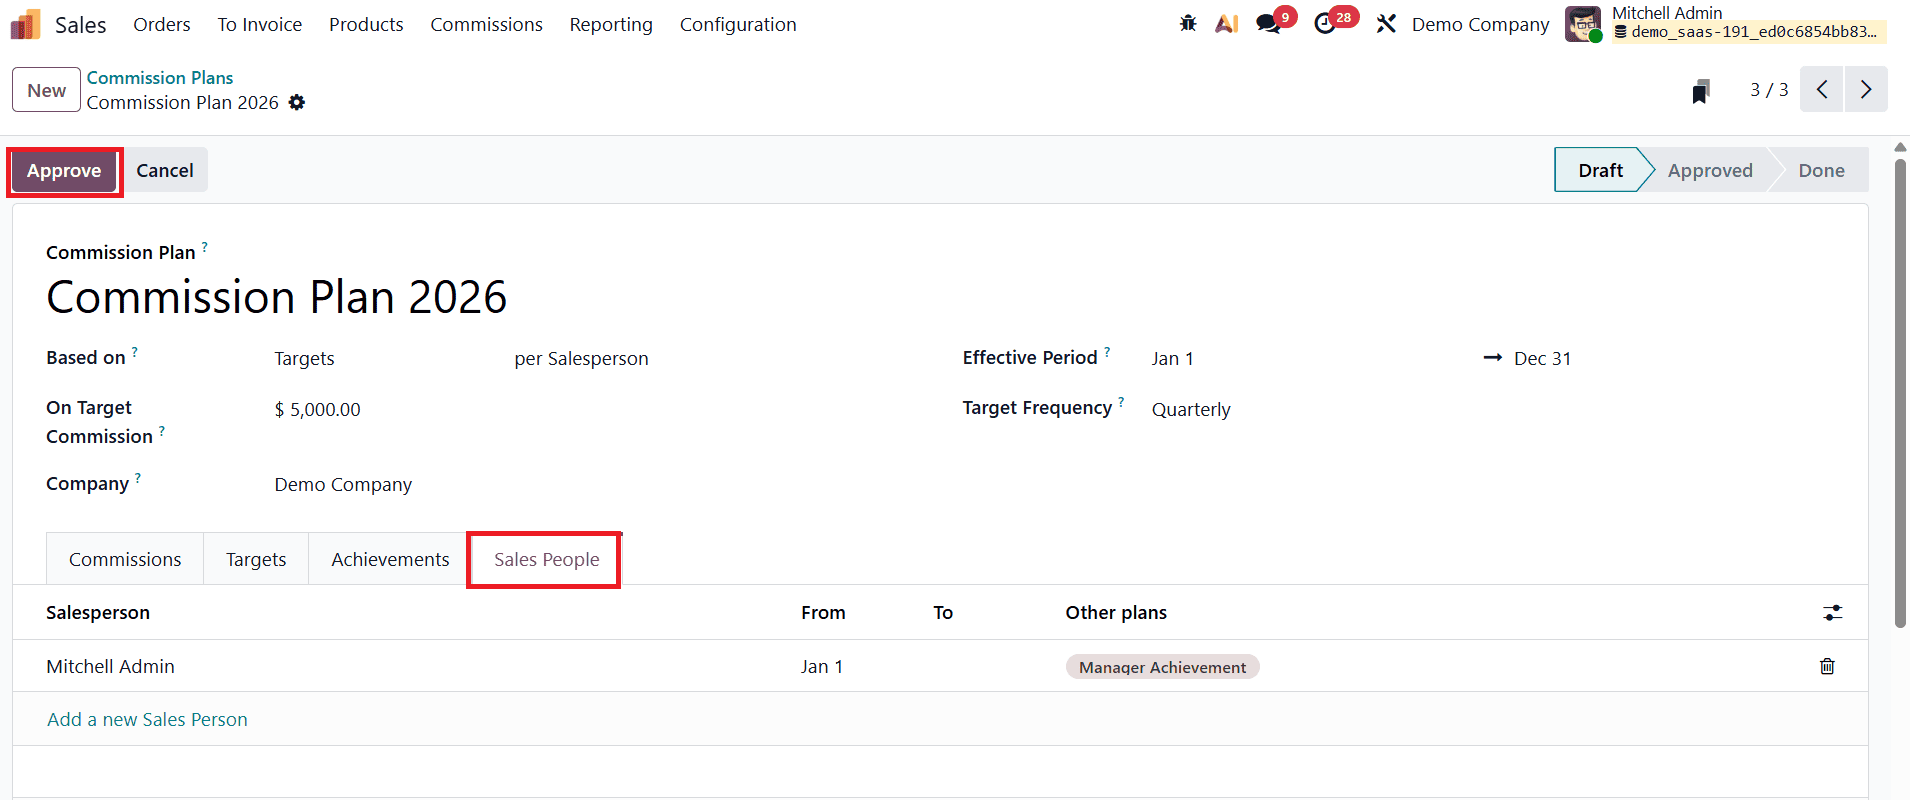Viewport: 1910px width, 800px height.
Task: Go to next record arrow
Action: pyautogui.click(x=1866, y=90)
